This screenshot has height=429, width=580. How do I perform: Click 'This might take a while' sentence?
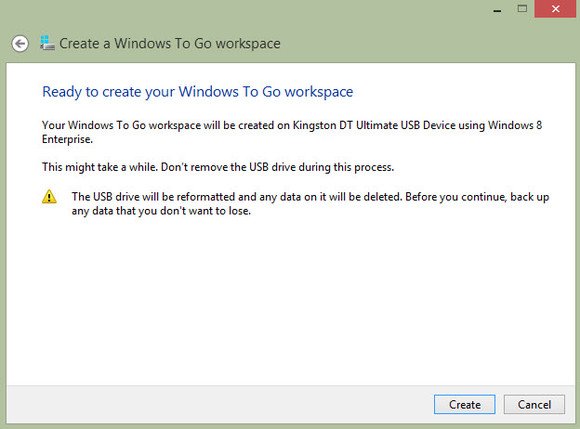(x=100, y=167)
